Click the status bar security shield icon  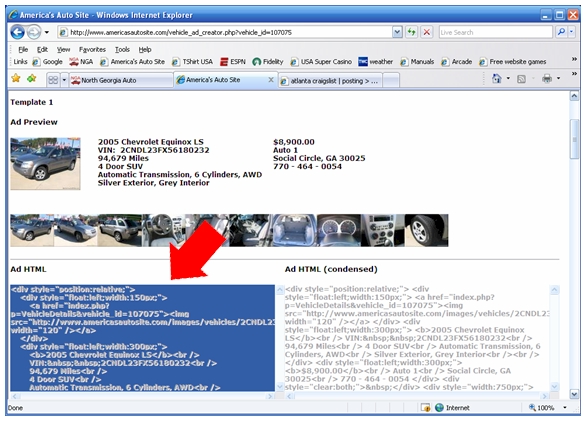[x=425, y=408]
